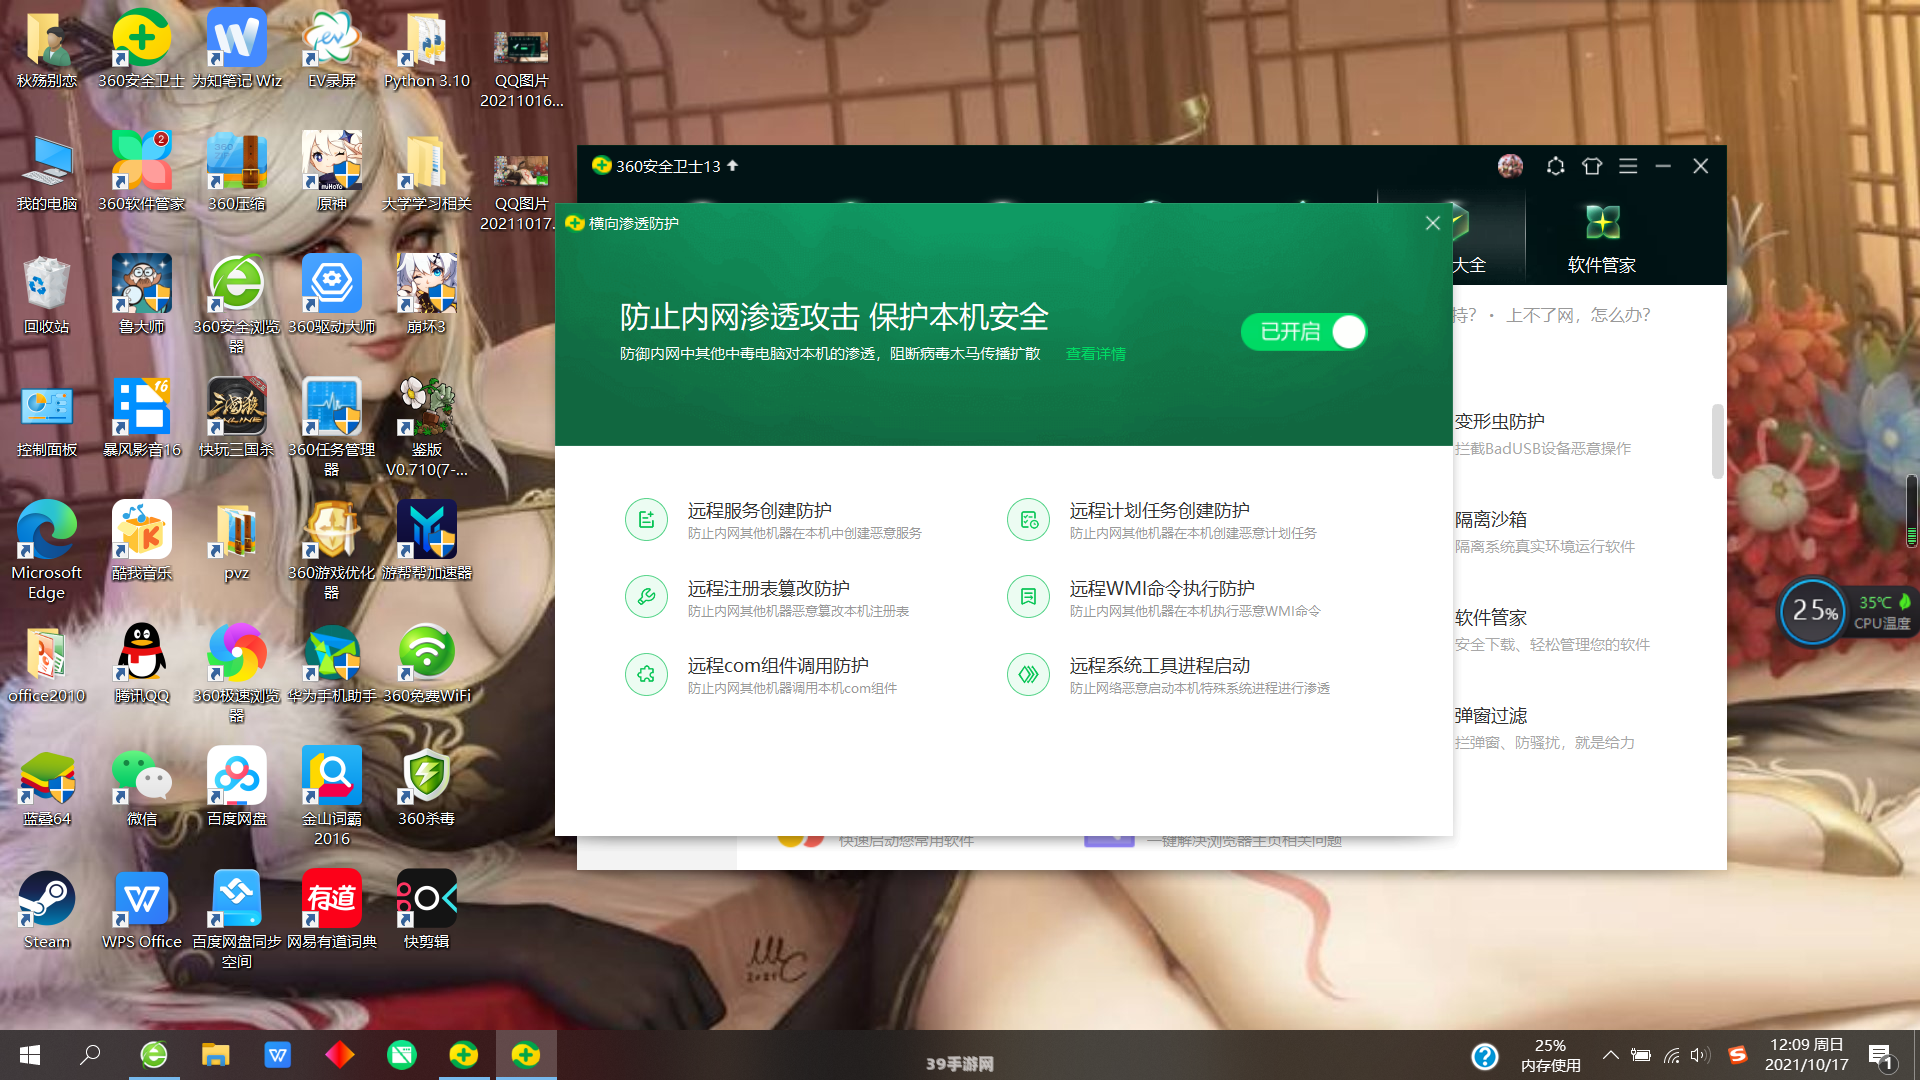Viewport: 1920px width, 1080px height.
Task: Open the Microsoft Edge desktop icon
Action: pyautogui.click(x=47, y=551)
